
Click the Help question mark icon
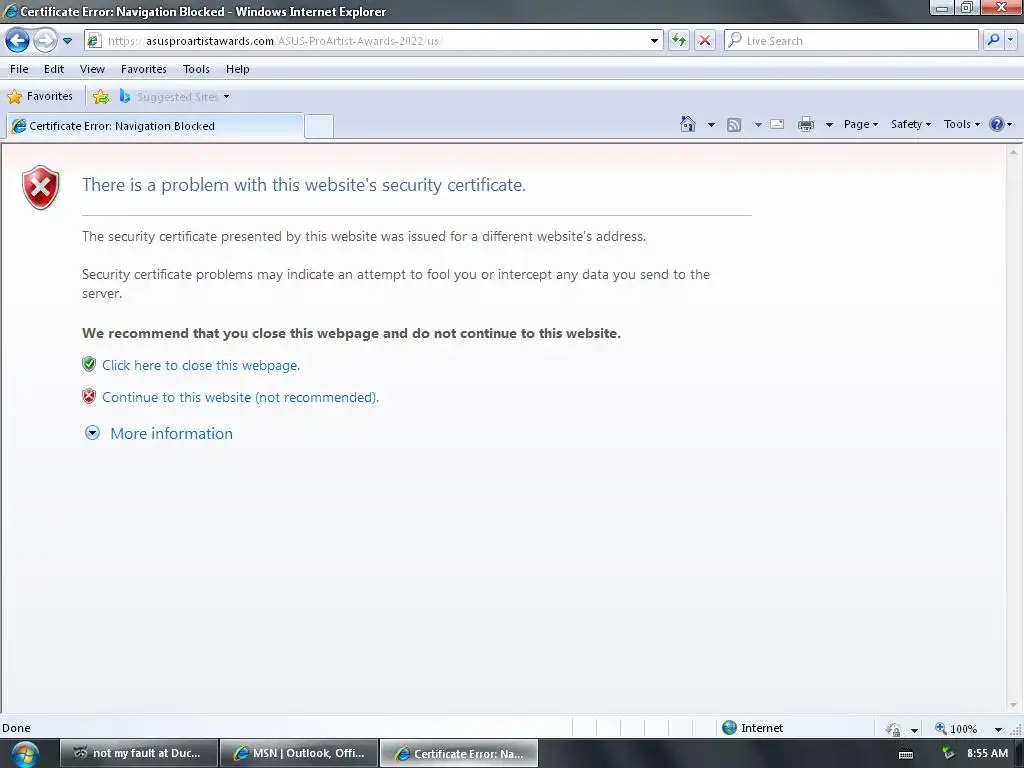click(997, 124)
